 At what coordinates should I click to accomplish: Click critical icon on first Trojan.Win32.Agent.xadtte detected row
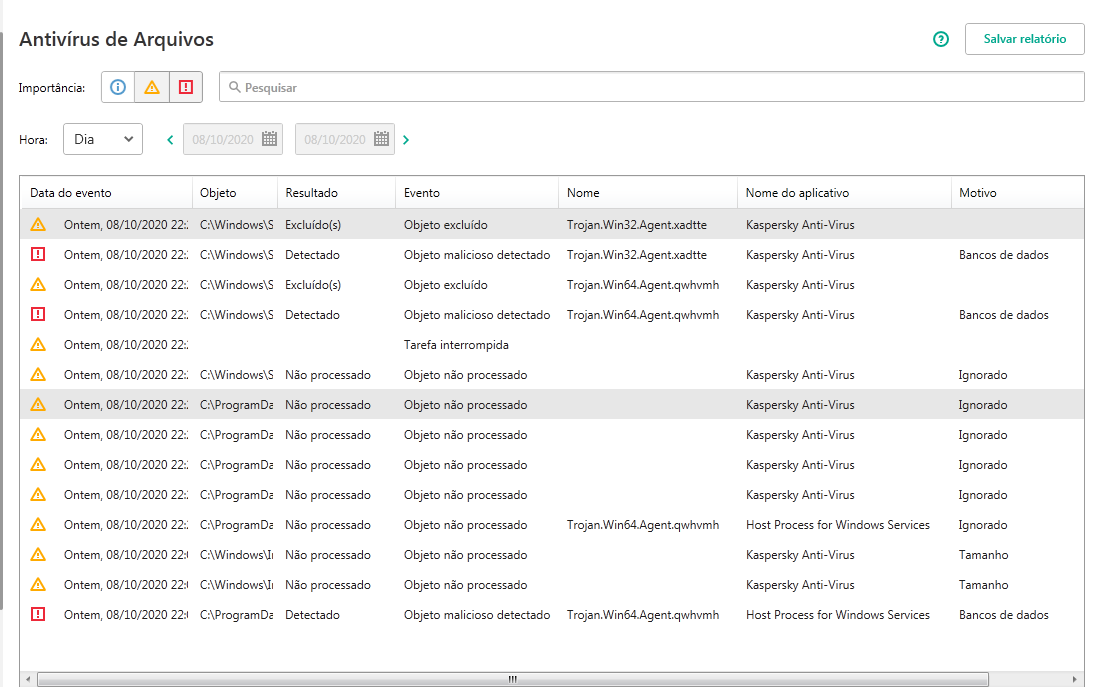click(x=38, y=255)
